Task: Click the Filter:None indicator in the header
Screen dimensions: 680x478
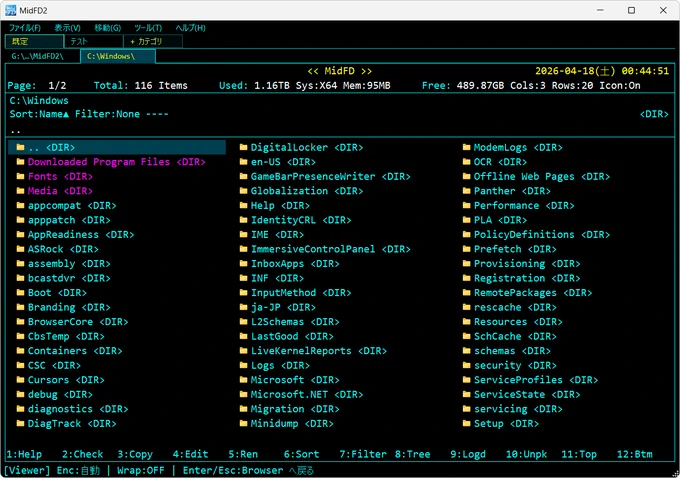Action: [x=108, y=114]
